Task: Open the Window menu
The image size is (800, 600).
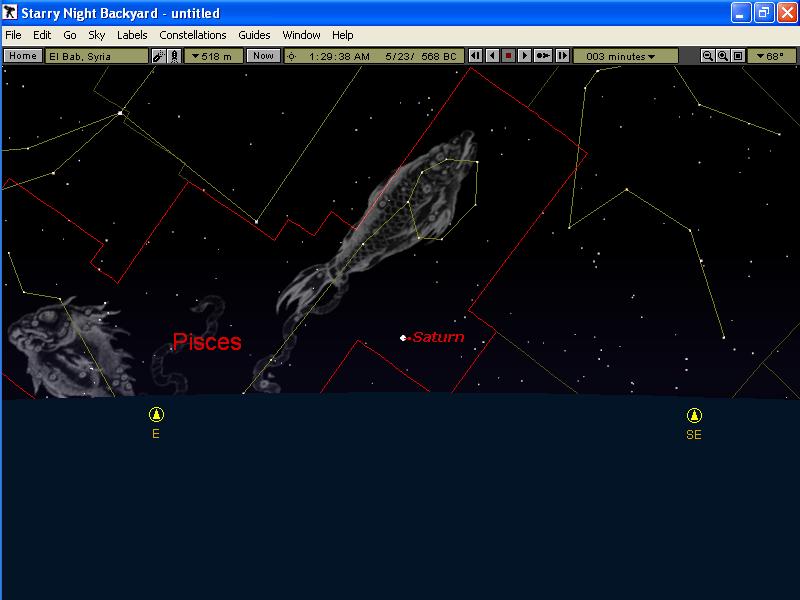Action: pyautogui.click(x=302, y=35)
